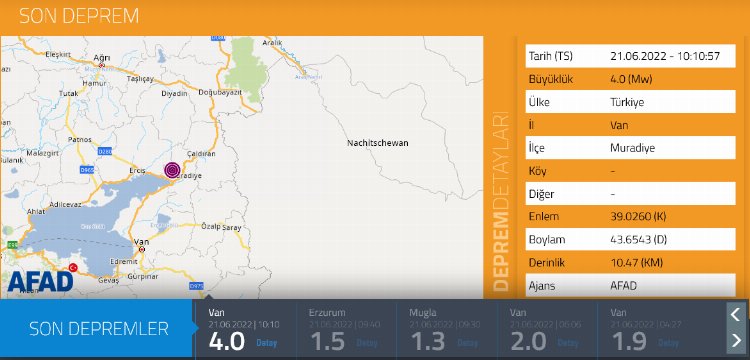Click the D975 road sign on the map

click(196, 286)
